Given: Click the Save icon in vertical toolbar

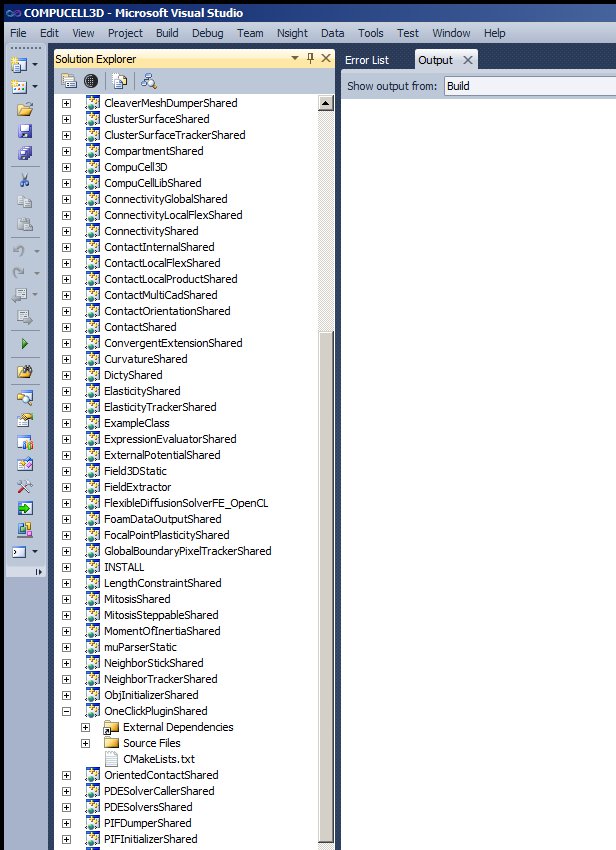Looking at the screenshot, I should point(25,132).
